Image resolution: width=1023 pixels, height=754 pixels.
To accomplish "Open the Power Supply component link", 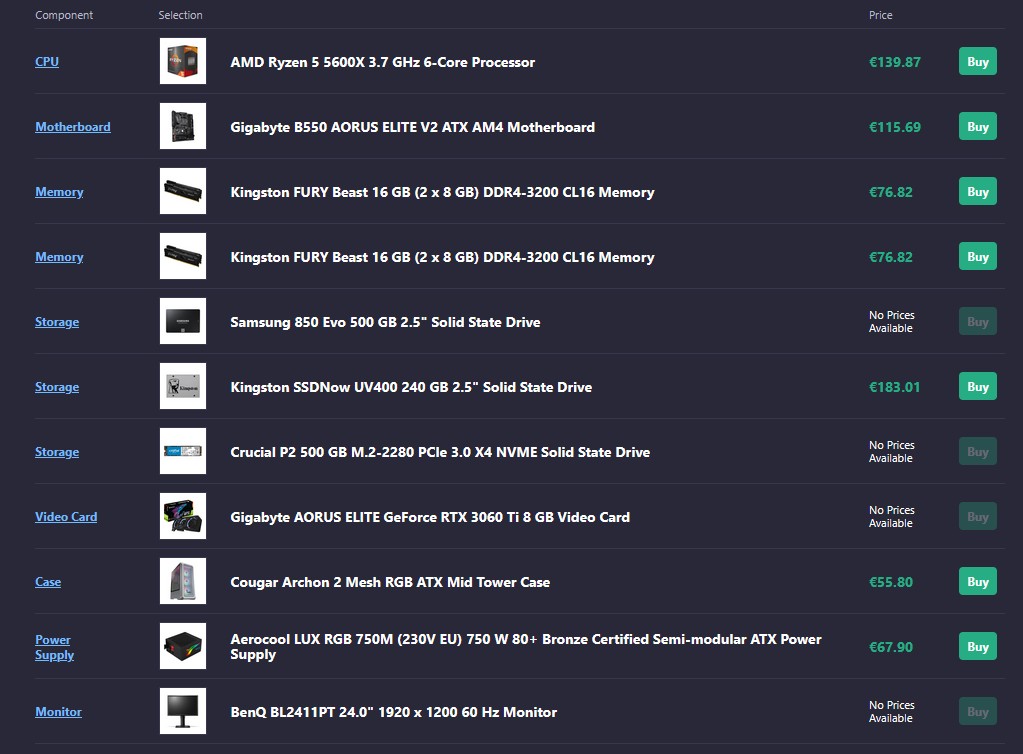I will [x=54, y=647].
